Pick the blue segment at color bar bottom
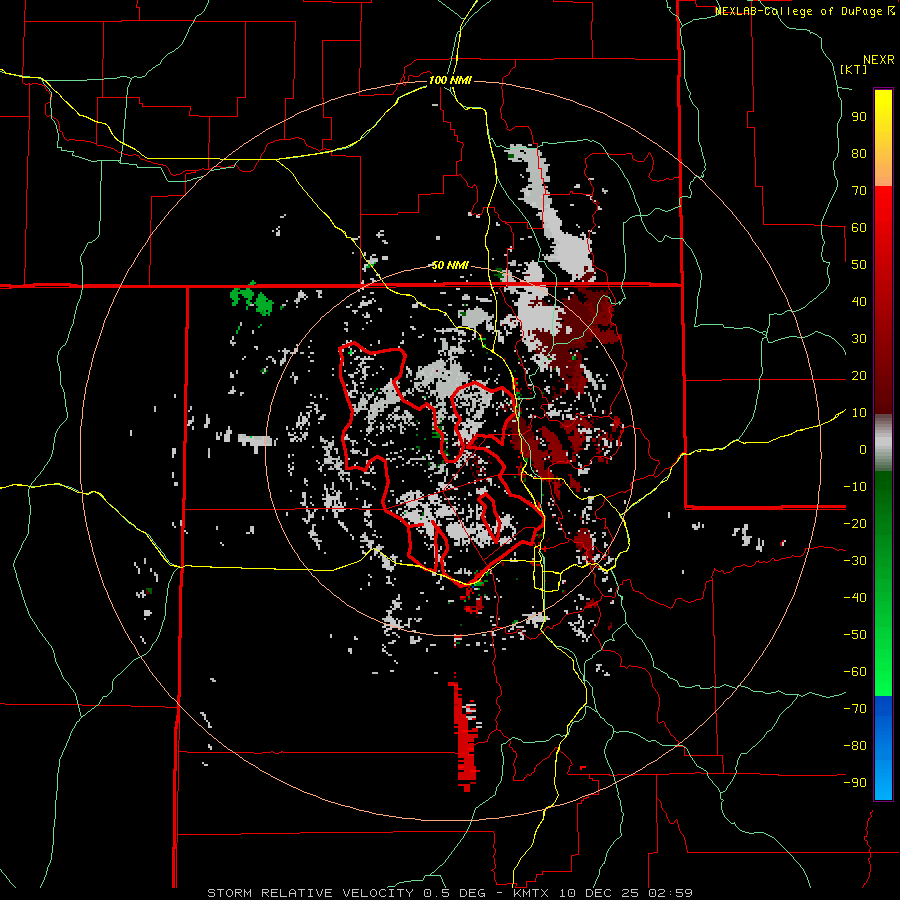 pyautogui.click(x=883, y=747)
